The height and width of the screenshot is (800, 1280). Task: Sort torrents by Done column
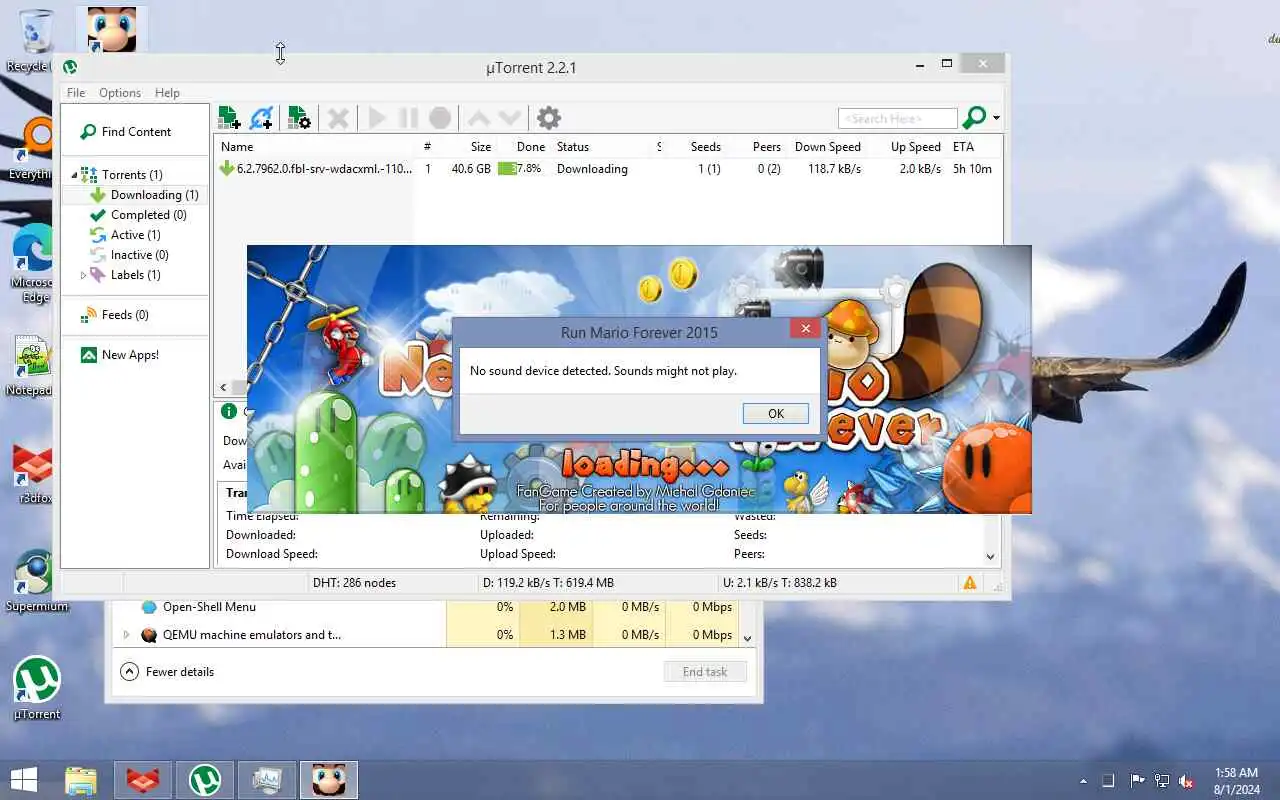coord(531,147)
